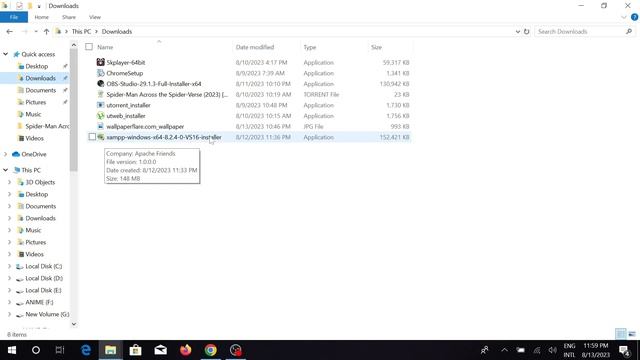The width and height of the screenshot is (640, 360).
Task: Switch to details view layout icon
Action: pos(620,334)
